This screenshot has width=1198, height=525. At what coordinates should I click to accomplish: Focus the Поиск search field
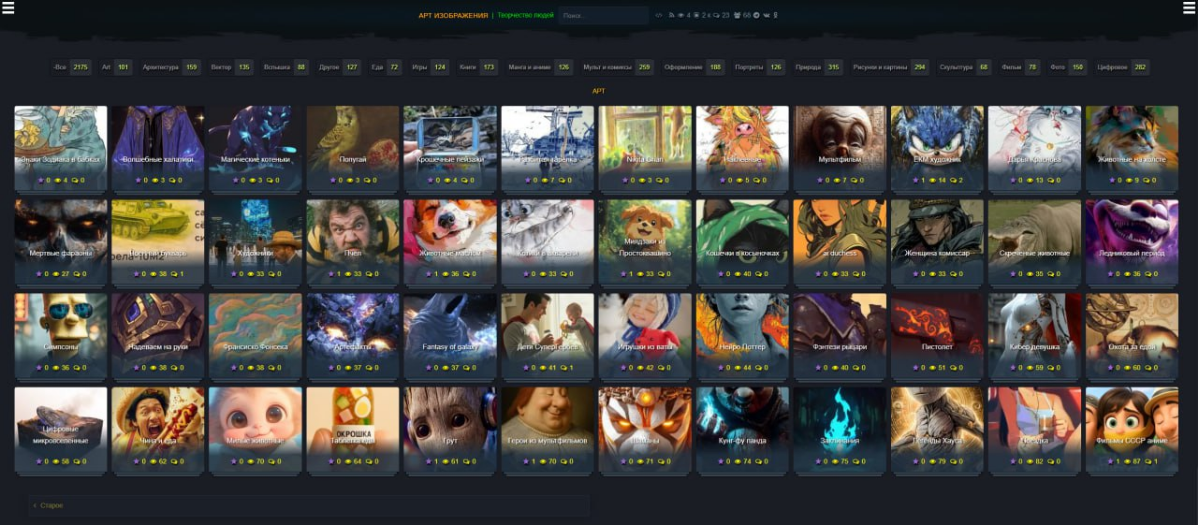(603, 15)
